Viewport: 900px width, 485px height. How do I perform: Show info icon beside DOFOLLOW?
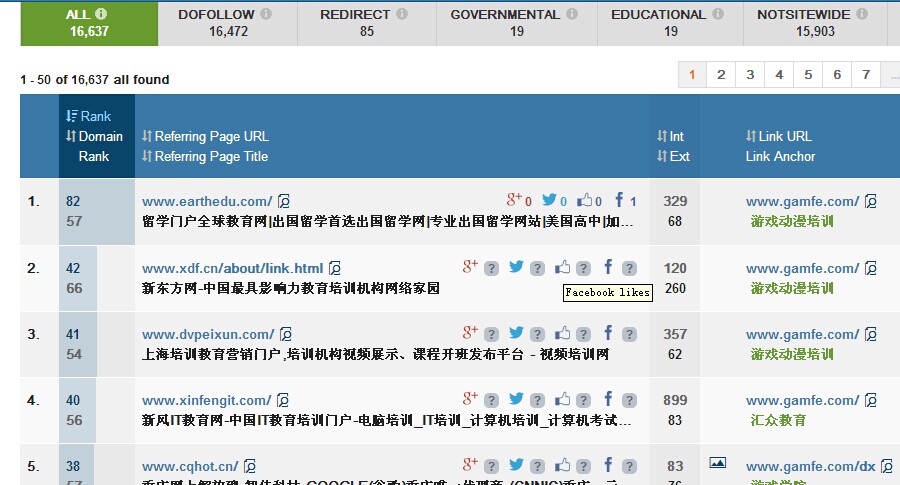266,14
